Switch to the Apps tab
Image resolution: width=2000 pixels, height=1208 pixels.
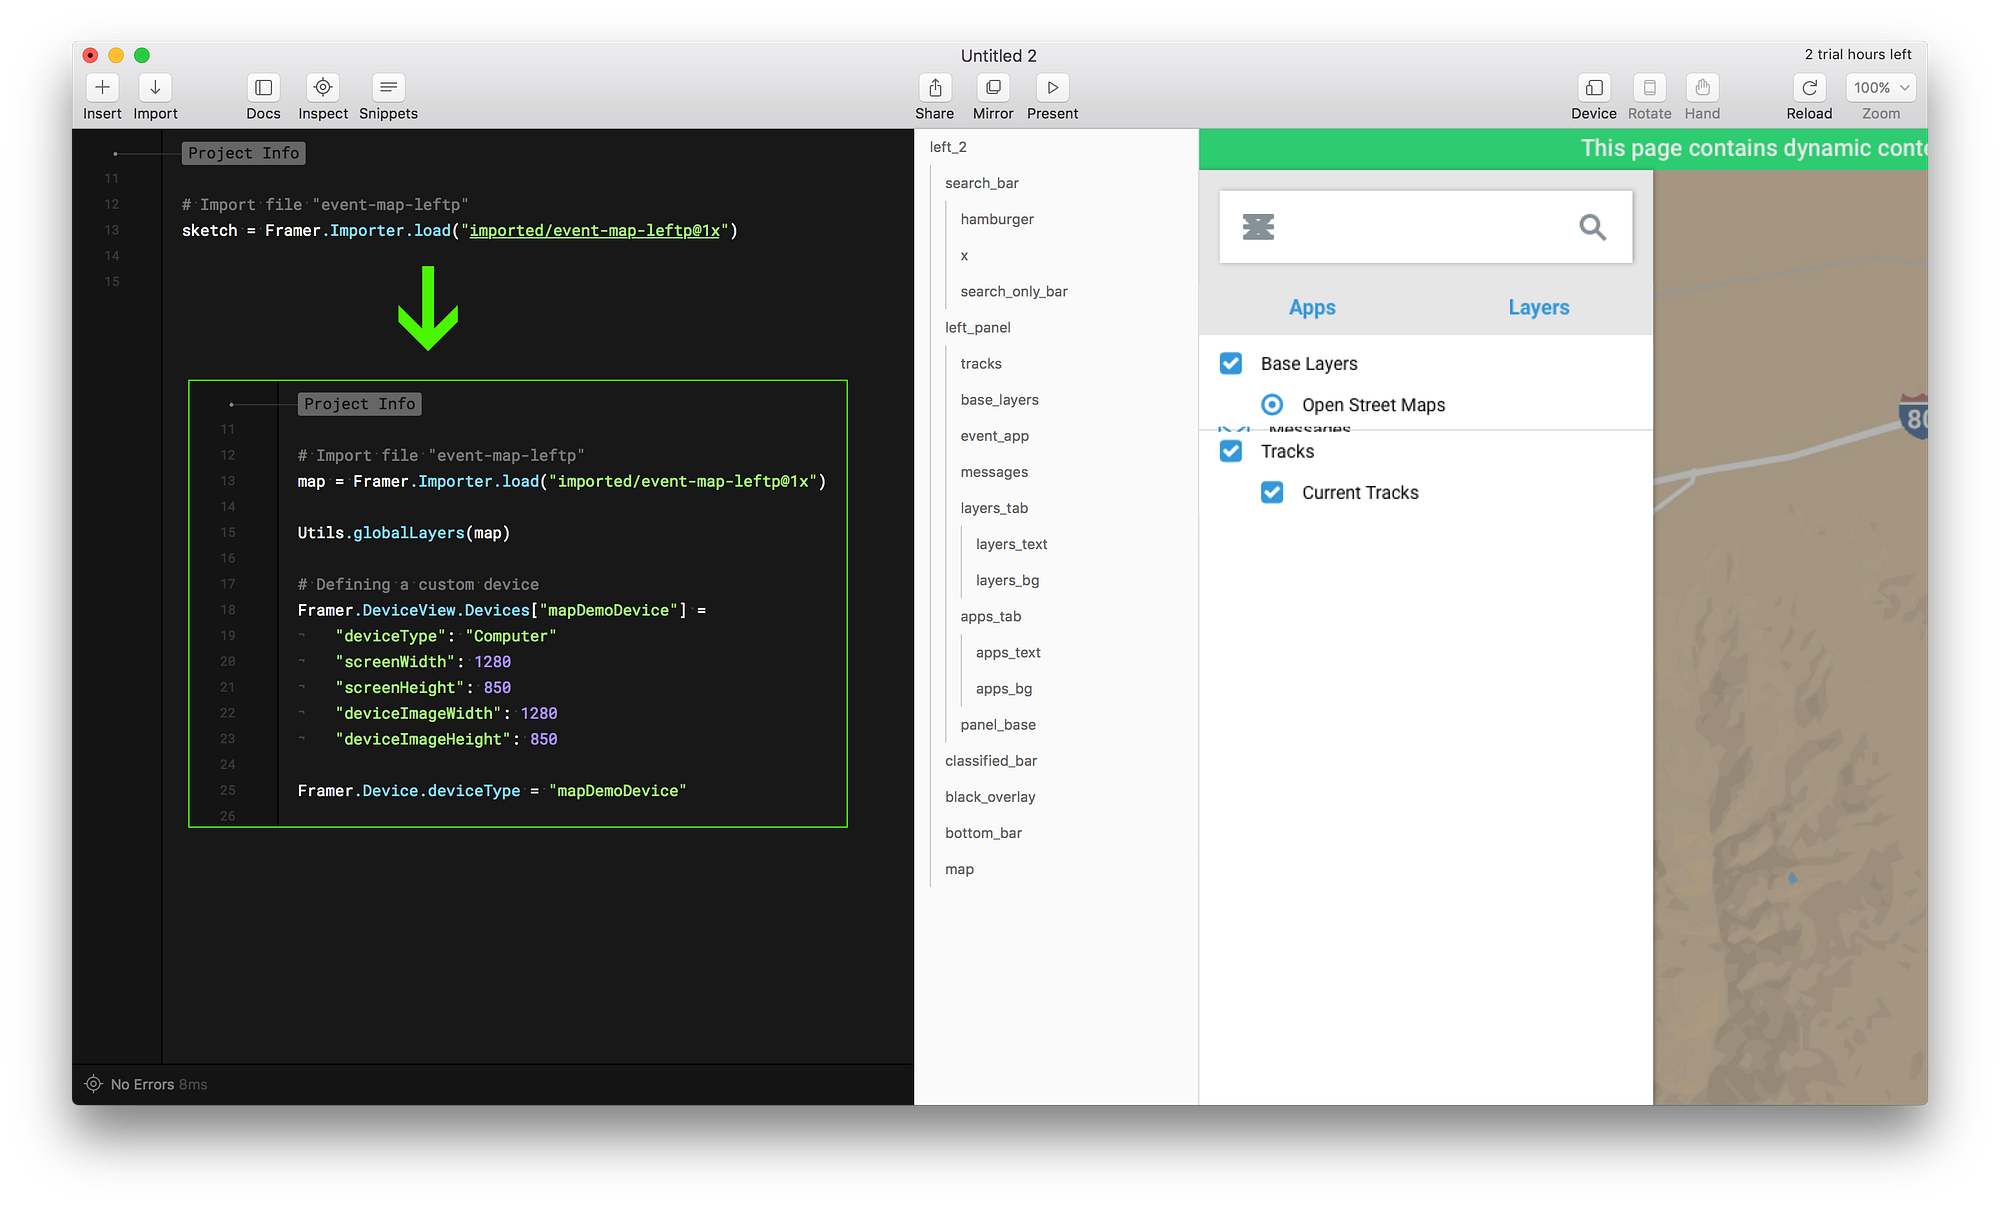1312,308
